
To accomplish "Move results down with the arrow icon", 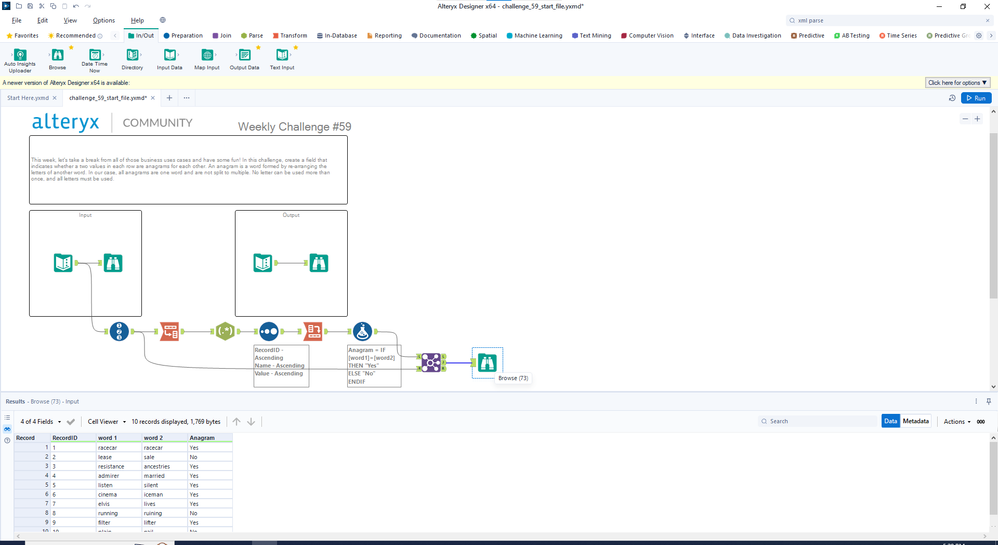I will (x=251, y=421).
